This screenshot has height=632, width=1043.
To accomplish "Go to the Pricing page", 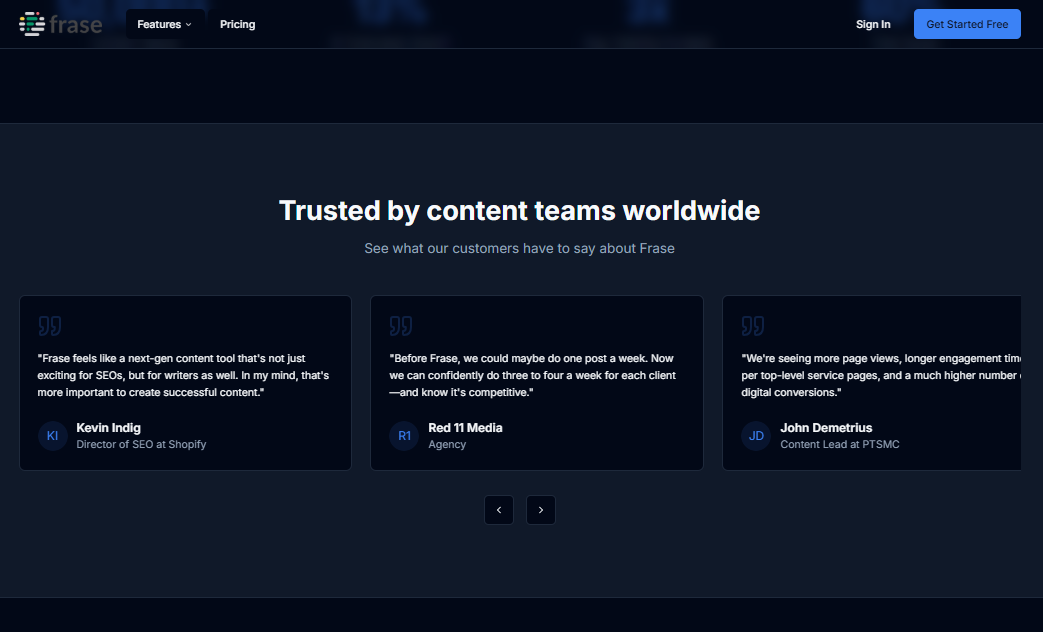I will click(237, 25).
